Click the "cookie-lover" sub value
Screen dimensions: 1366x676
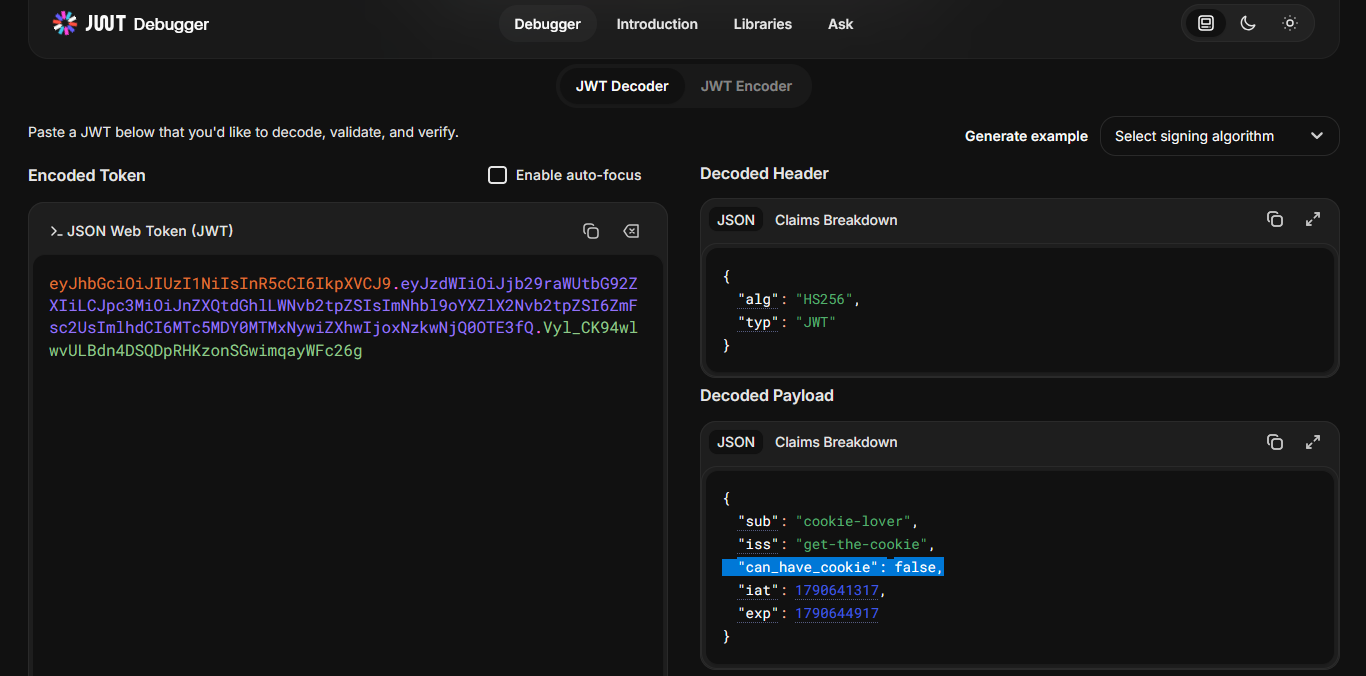click(853, 522)
